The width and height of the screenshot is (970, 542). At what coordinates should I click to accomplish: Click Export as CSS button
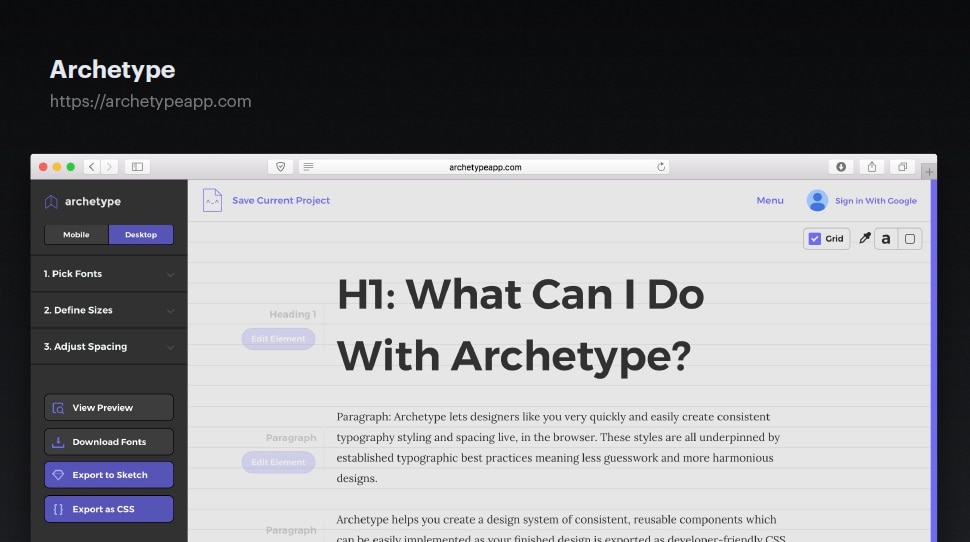click(x=109, y=509)
